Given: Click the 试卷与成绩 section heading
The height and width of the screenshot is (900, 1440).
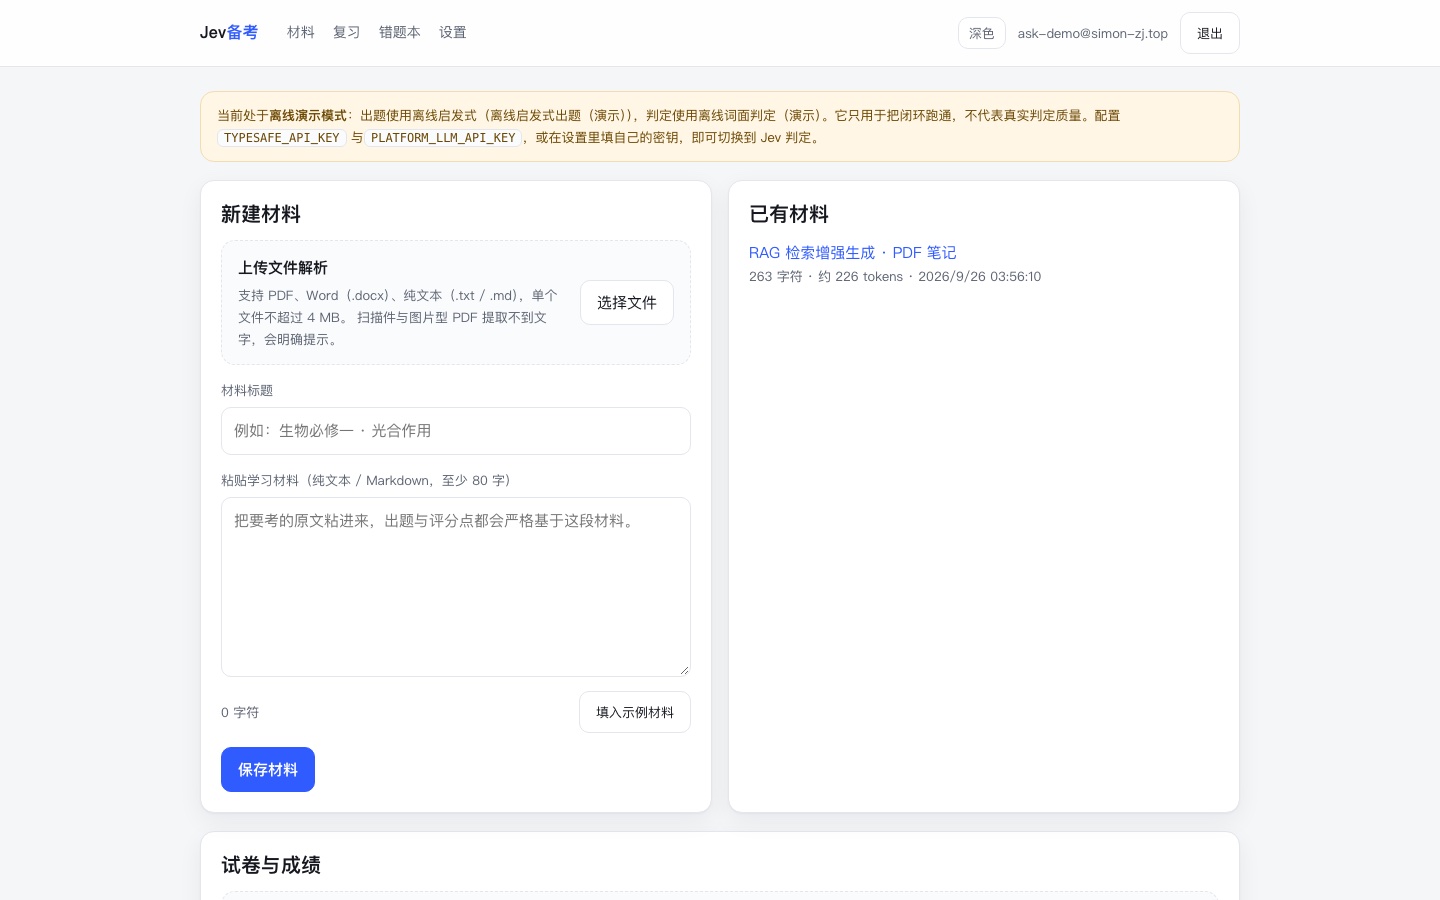Looking at the screenshot, I should pos(271,865).
